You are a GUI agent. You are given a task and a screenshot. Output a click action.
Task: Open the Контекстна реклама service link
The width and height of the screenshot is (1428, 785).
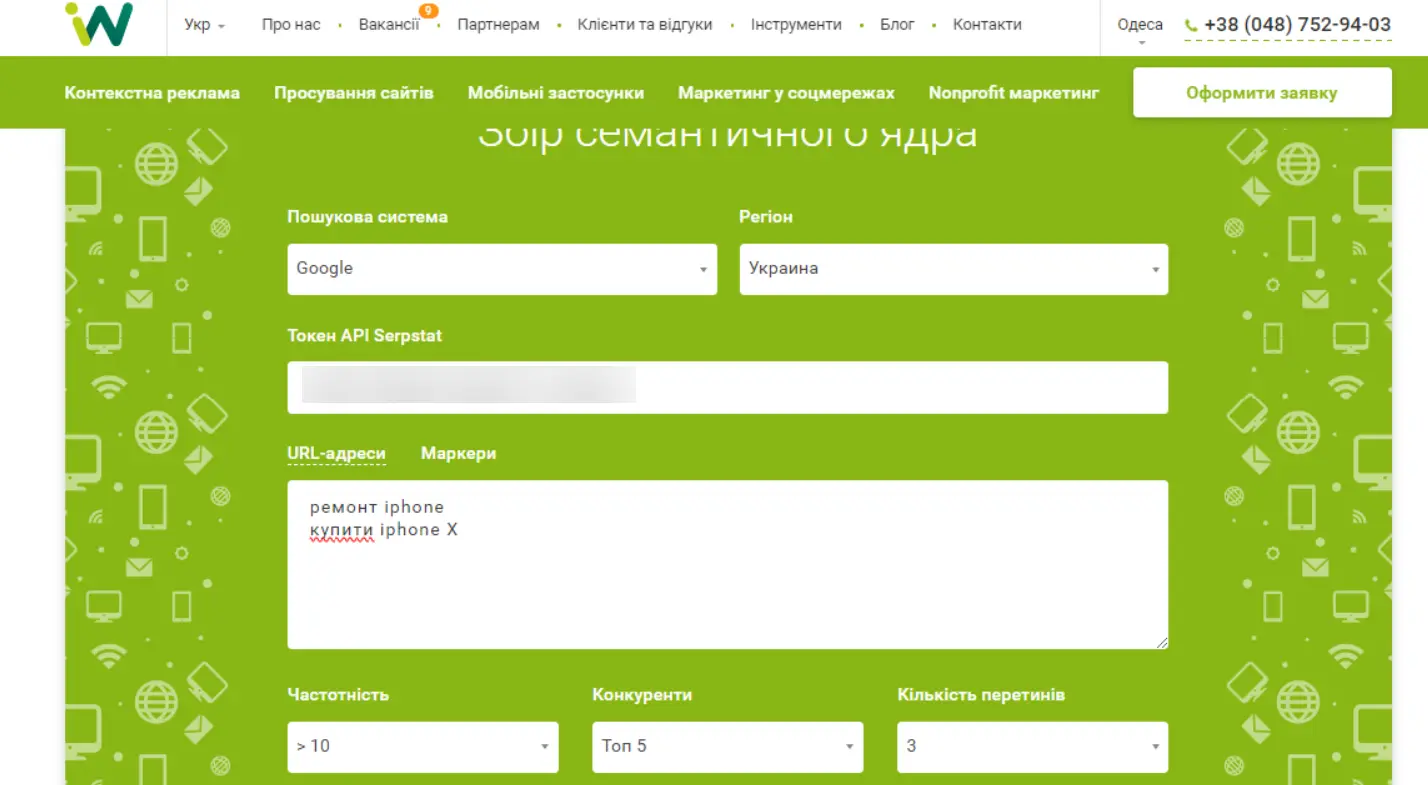pyautogui.click(x=152, y=93)
